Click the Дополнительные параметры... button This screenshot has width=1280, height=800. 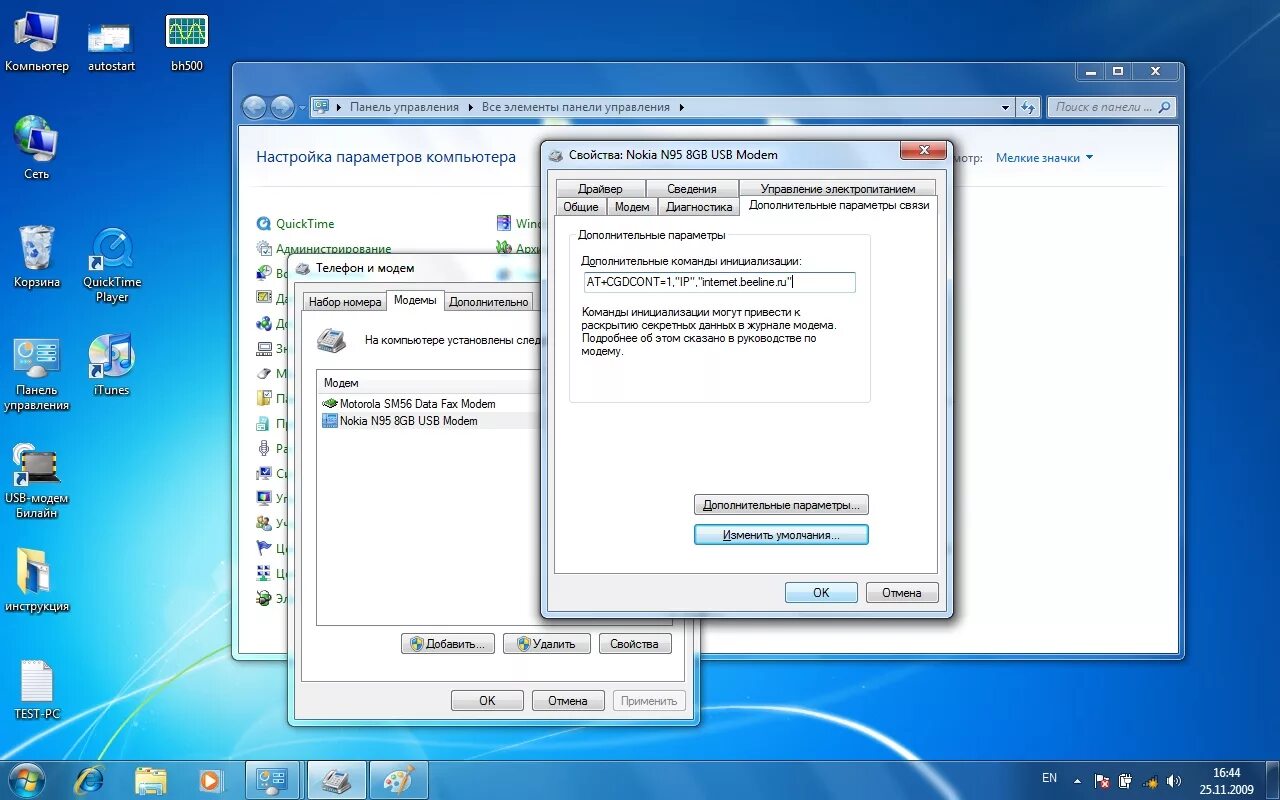tap(781, 505)
